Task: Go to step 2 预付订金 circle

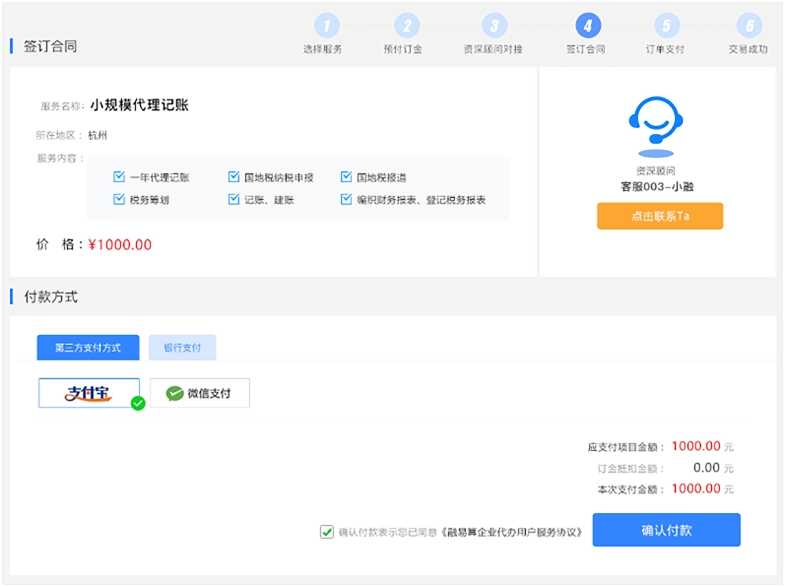Action: coord(407,26)
